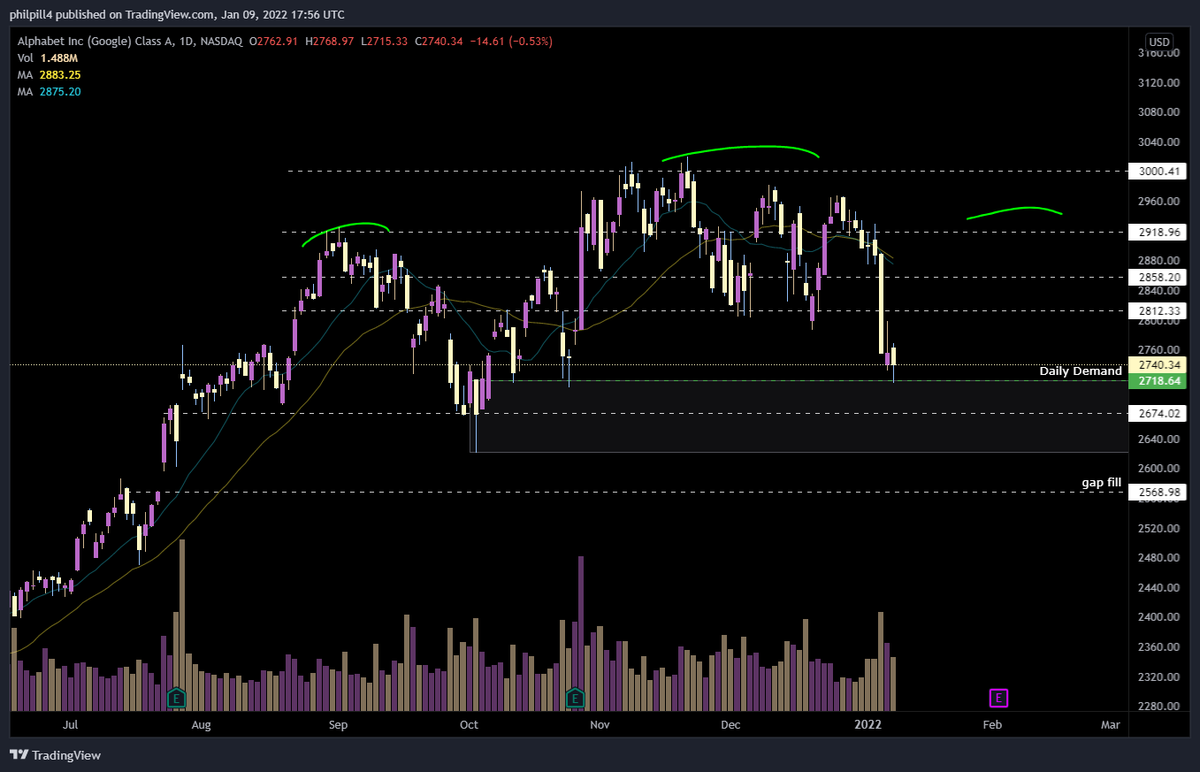Screen dimensions: 1200x772
Task: Click the current price tag 2740.34 on the axis
Action: click(x=1157, y=365)
